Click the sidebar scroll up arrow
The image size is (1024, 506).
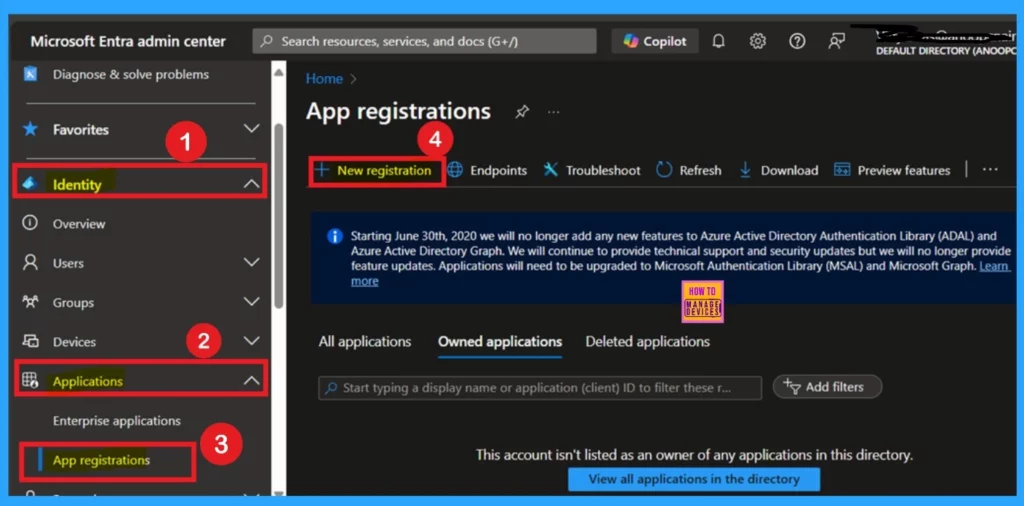(279, 72)
